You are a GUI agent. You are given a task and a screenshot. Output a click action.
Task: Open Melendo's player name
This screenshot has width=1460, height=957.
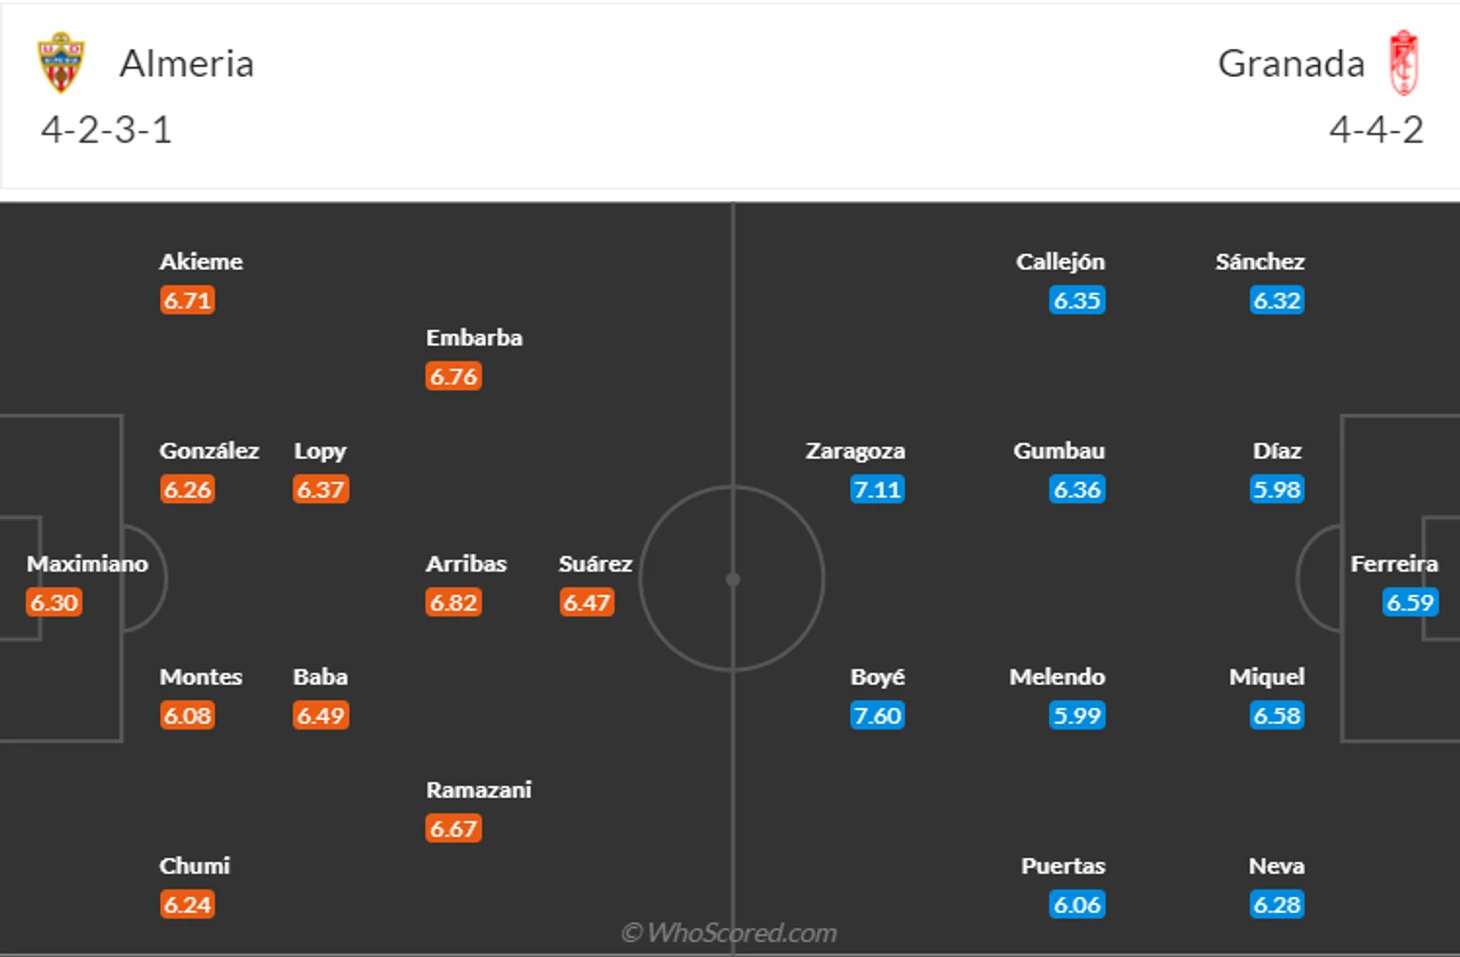tap(1057, 677)
